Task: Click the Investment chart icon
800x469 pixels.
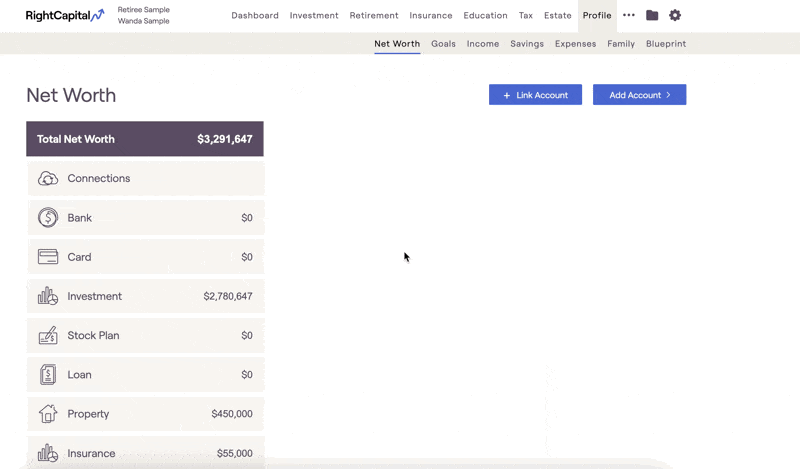Action: (x=48, y=296)
